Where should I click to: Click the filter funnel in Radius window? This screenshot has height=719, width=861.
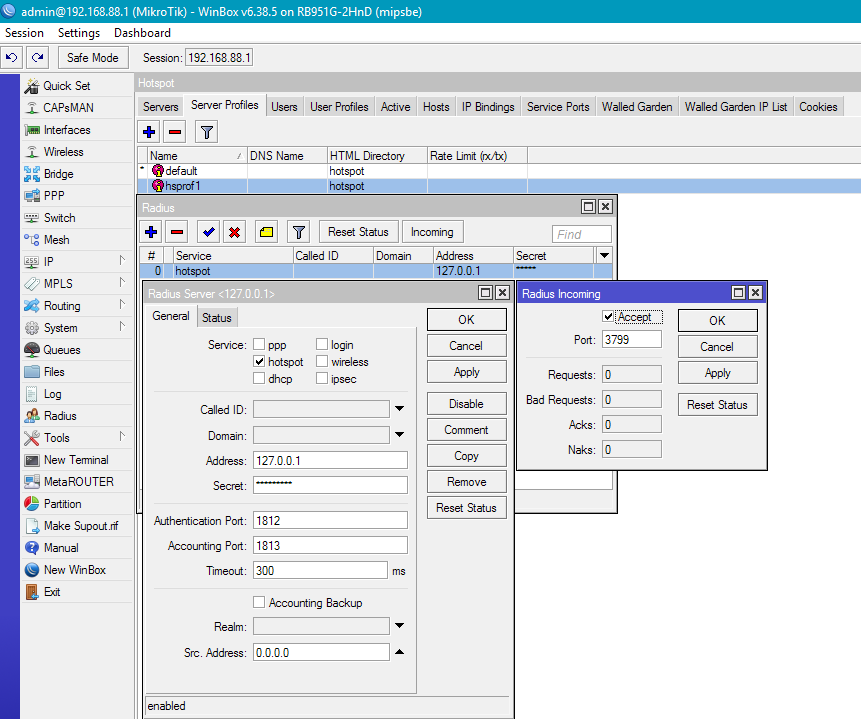tap(299, 232)
